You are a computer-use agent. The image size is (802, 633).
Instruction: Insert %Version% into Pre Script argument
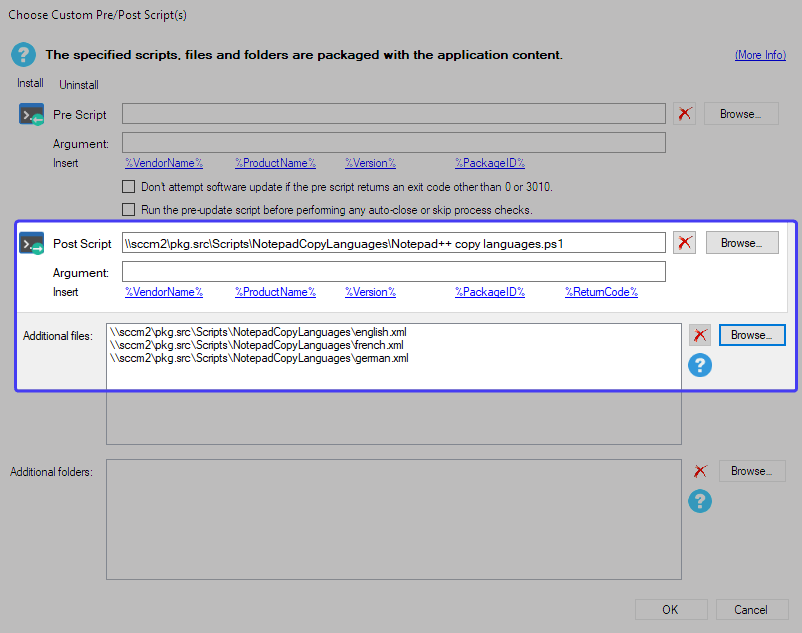click(x=370, y=163)
